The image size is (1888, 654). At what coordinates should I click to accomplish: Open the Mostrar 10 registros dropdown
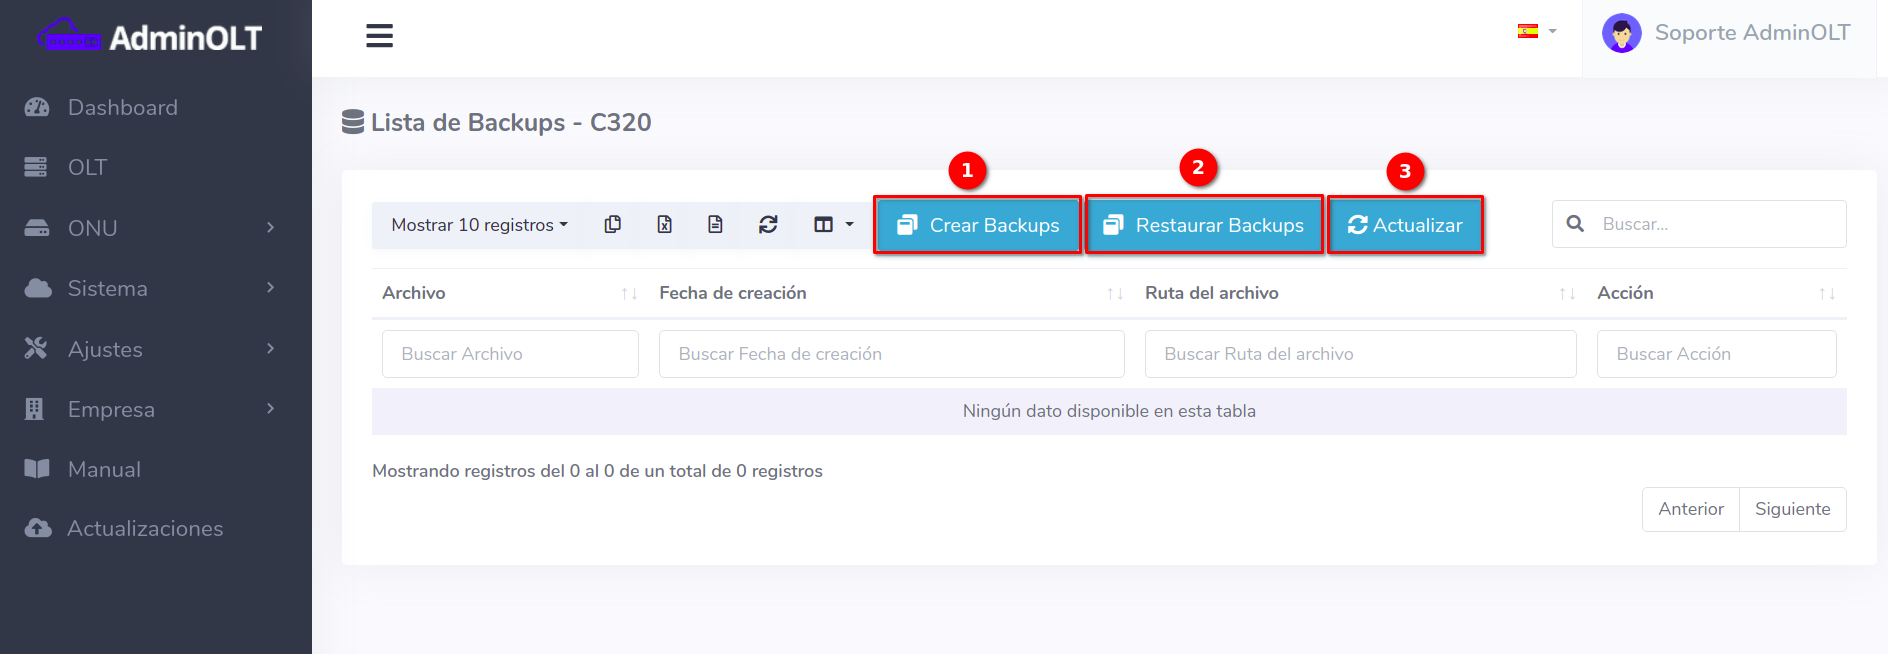click(x=479, y=225)
